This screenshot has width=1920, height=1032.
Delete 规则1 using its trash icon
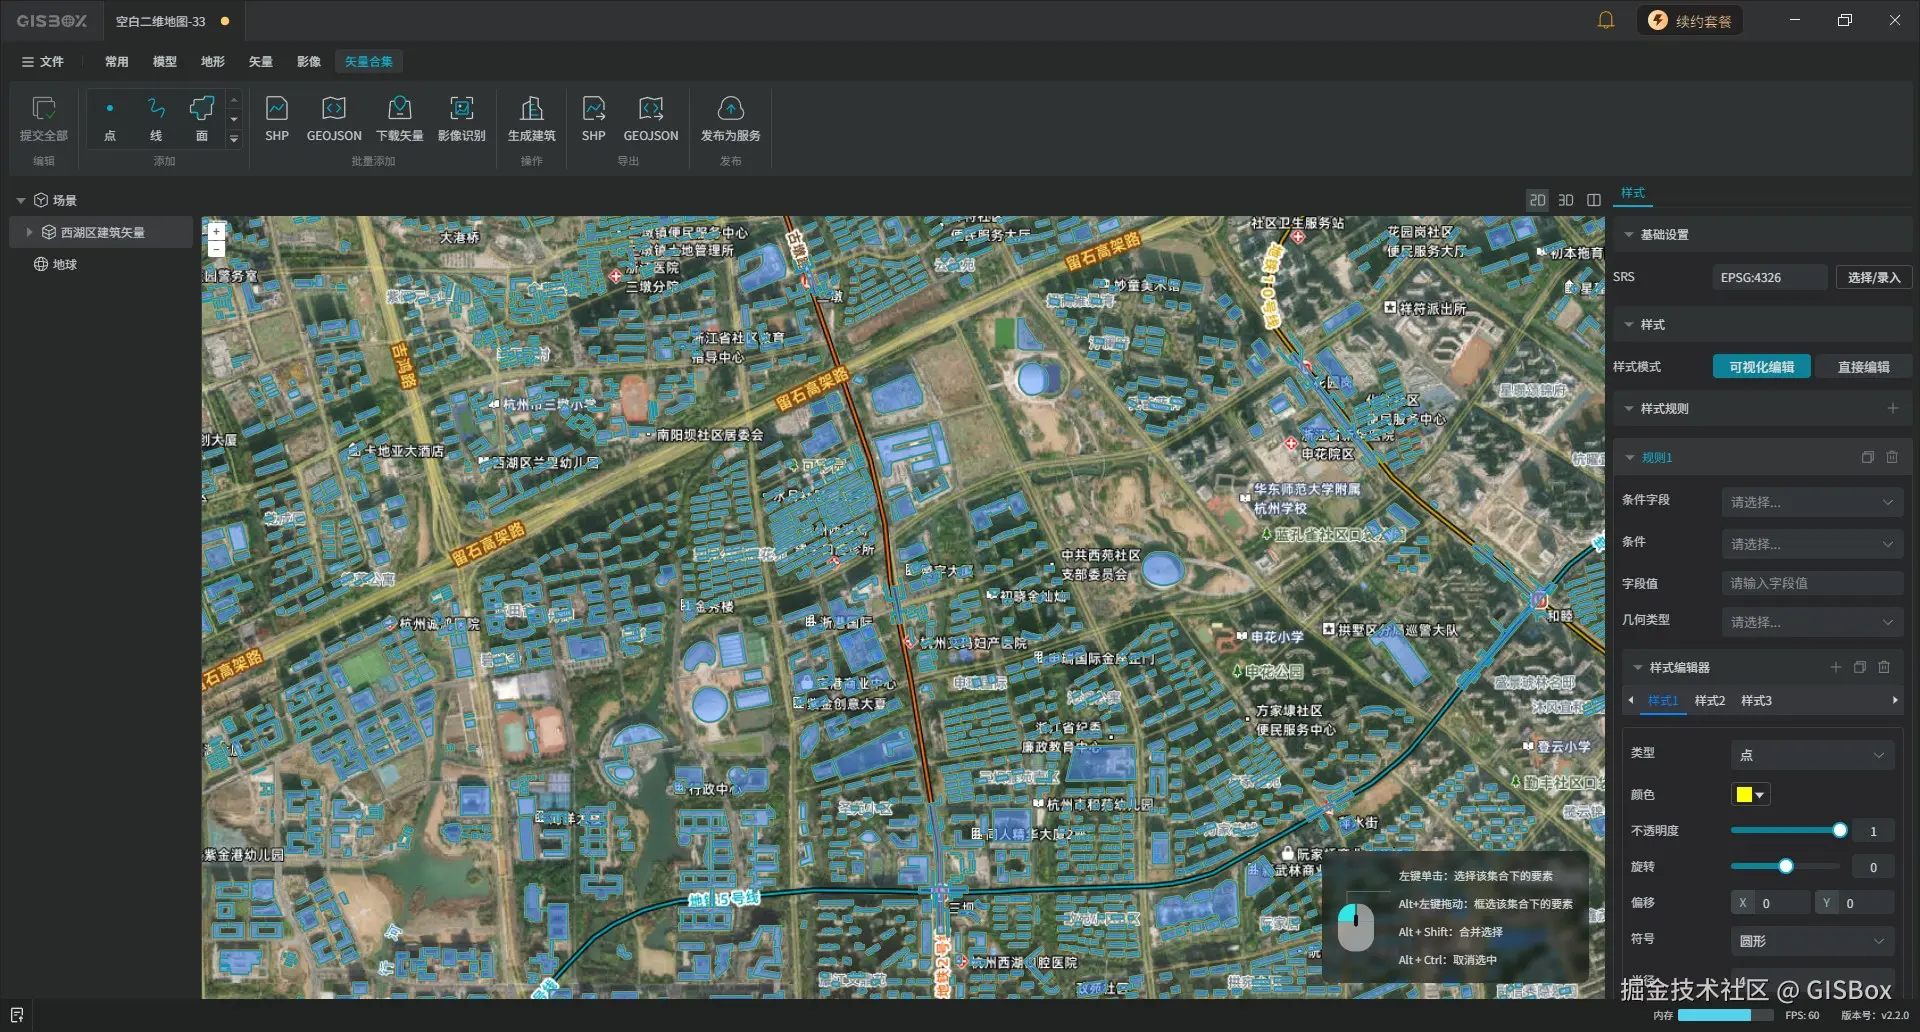click(1892, 457)
